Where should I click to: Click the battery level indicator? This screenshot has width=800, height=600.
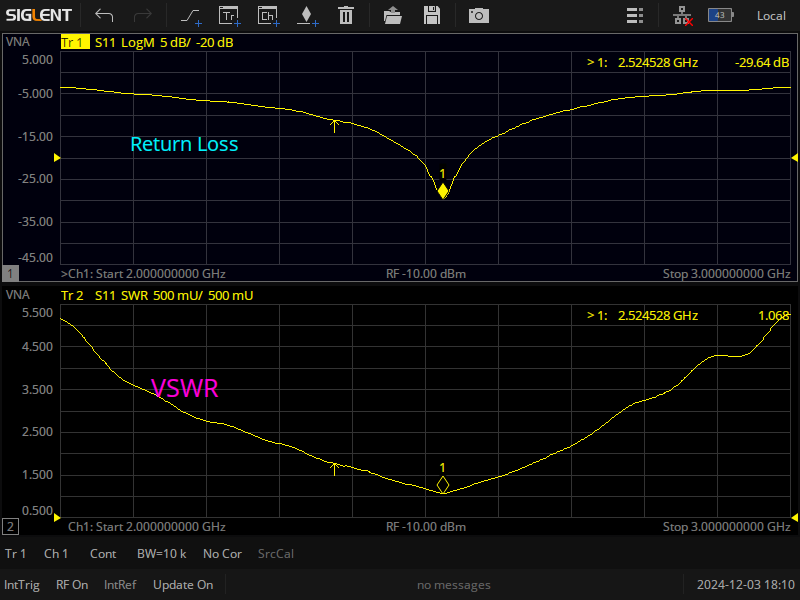720,15
